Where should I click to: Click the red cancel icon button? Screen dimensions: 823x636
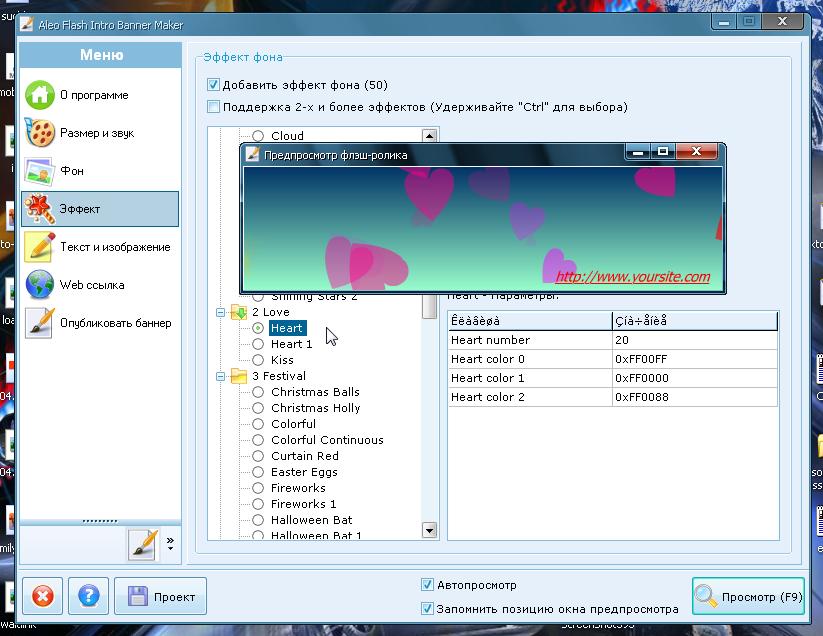click(x=42, y=597)
